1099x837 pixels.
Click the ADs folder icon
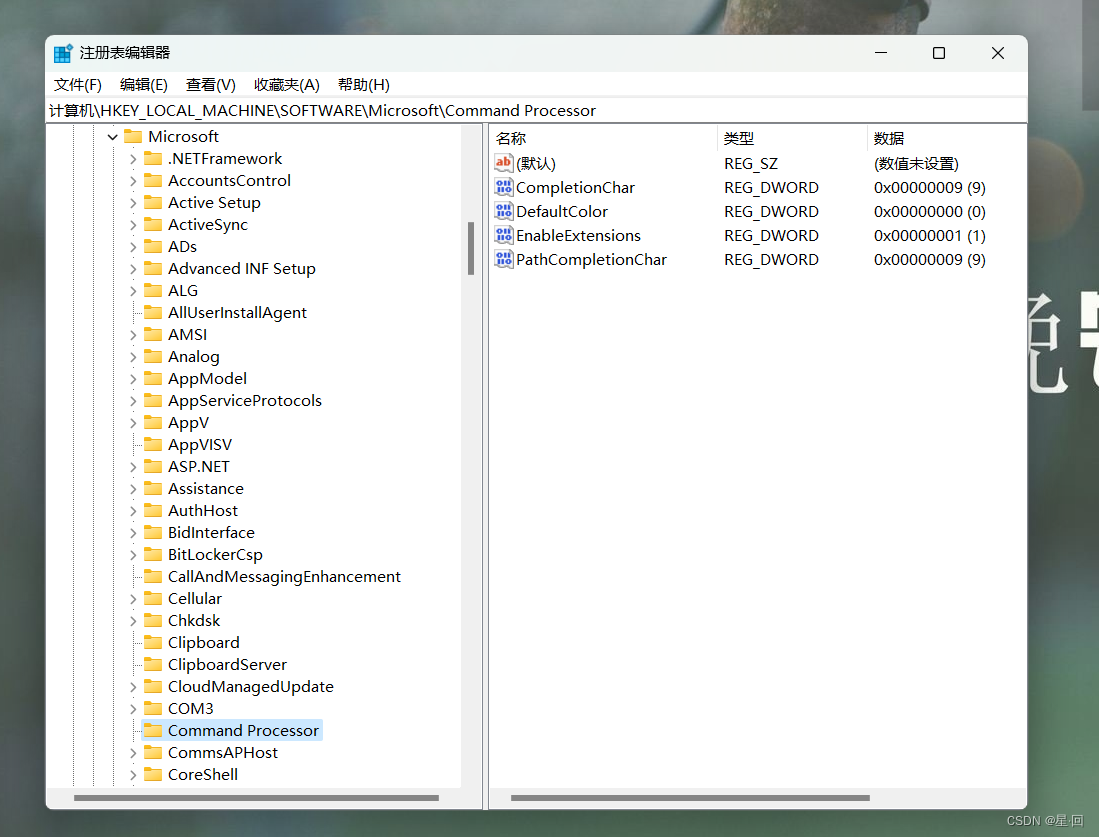click(153, 246)
